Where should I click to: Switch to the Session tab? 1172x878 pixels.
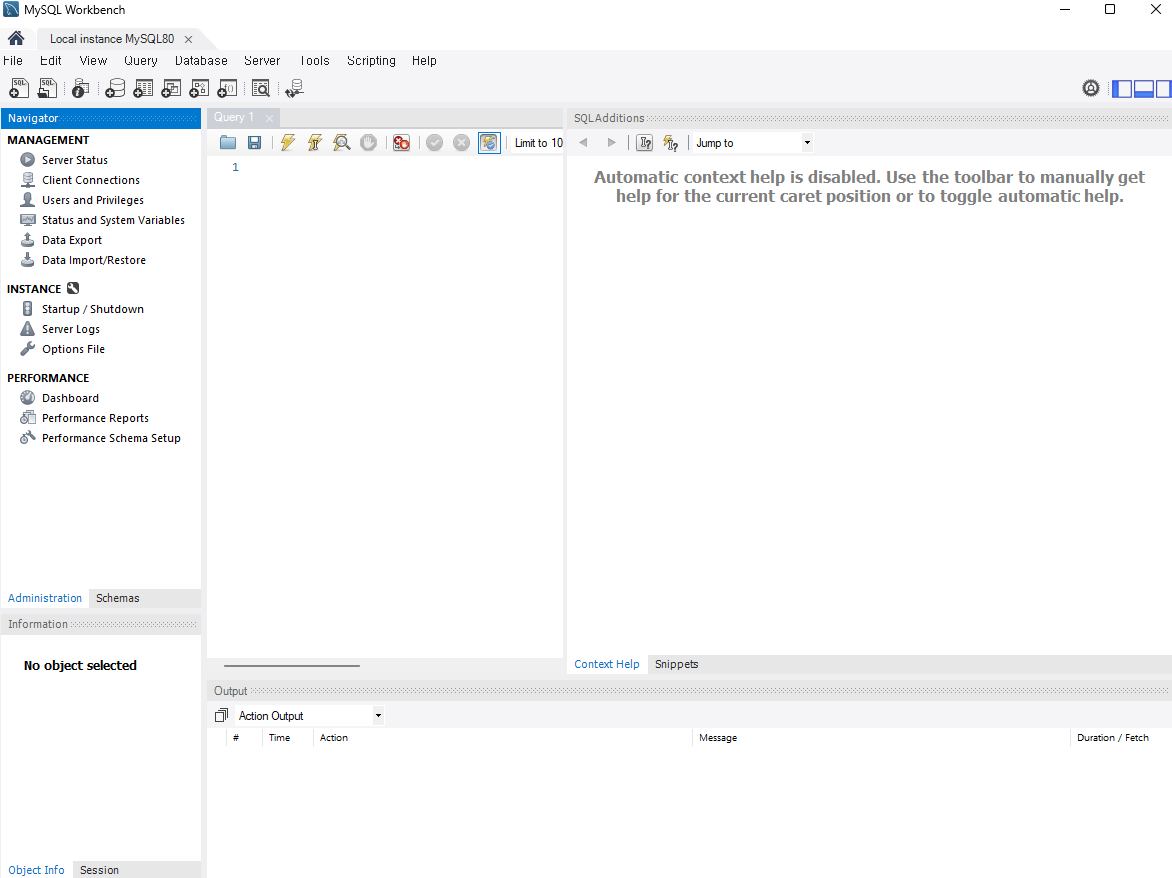click(x=99, y=870)
